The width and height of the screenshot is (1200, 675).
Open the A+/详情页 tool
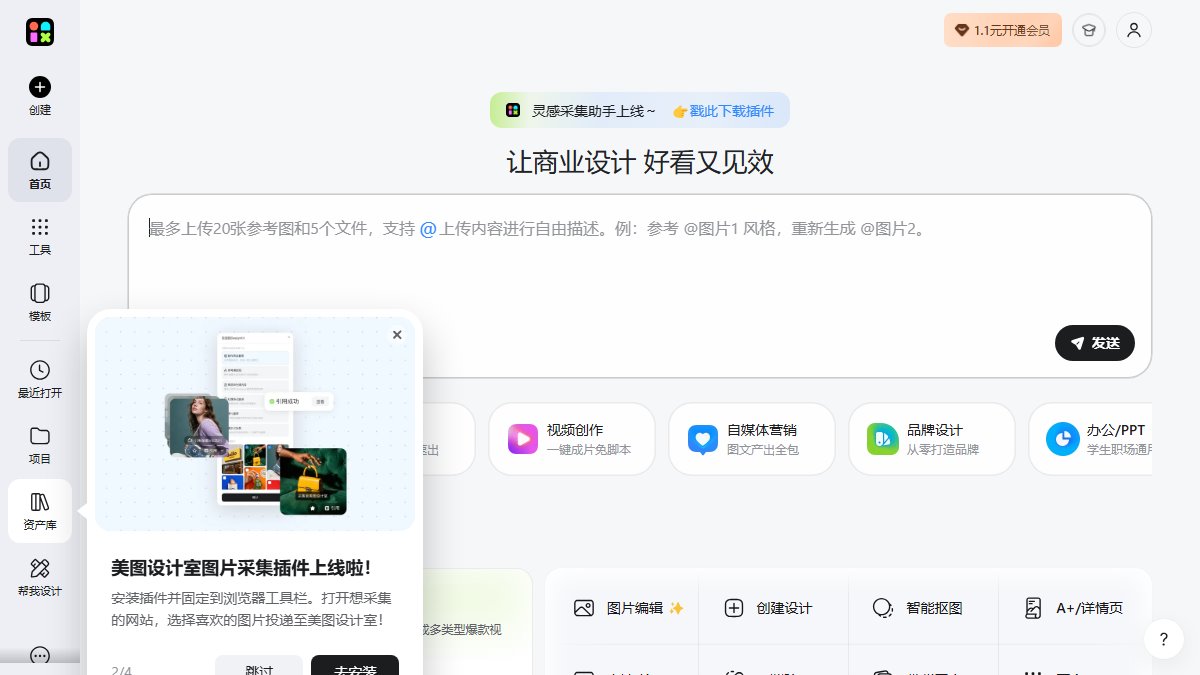pyautogui.click(x=1074, y=608)
